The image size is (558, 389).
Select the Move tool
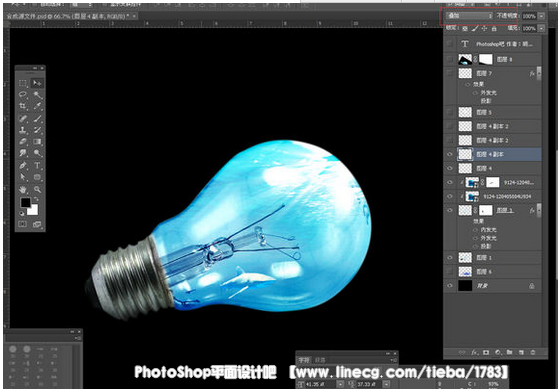pyautogui.click(x=37, y=83)
